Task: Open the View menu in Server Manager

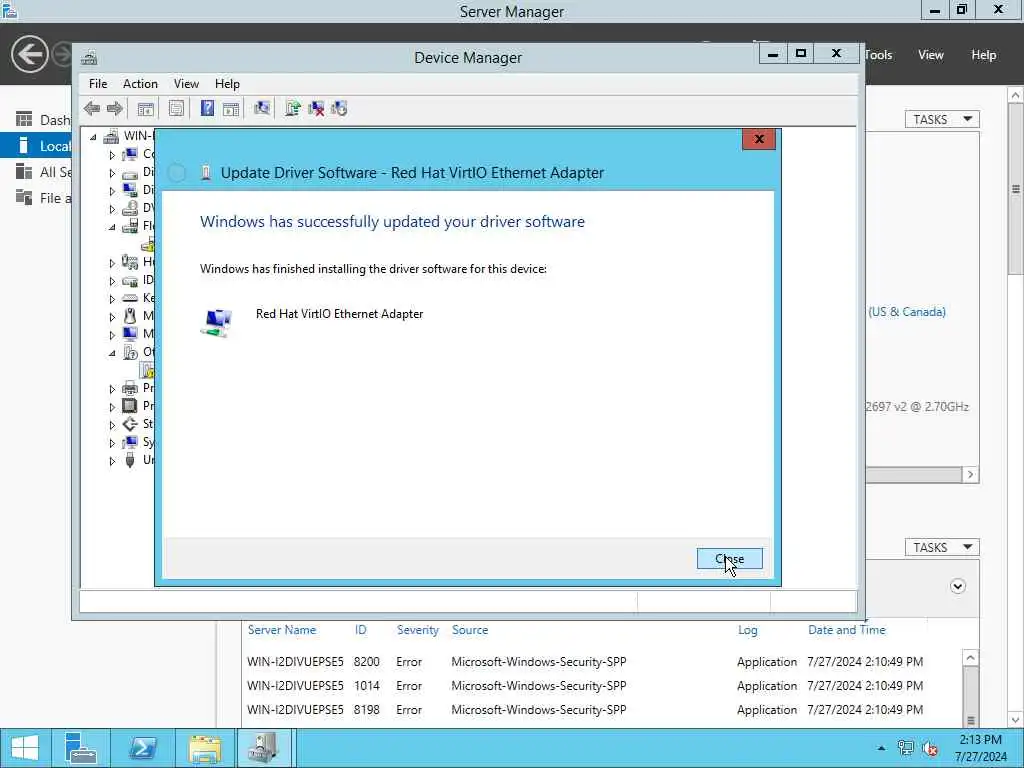Action: (931, 55)
